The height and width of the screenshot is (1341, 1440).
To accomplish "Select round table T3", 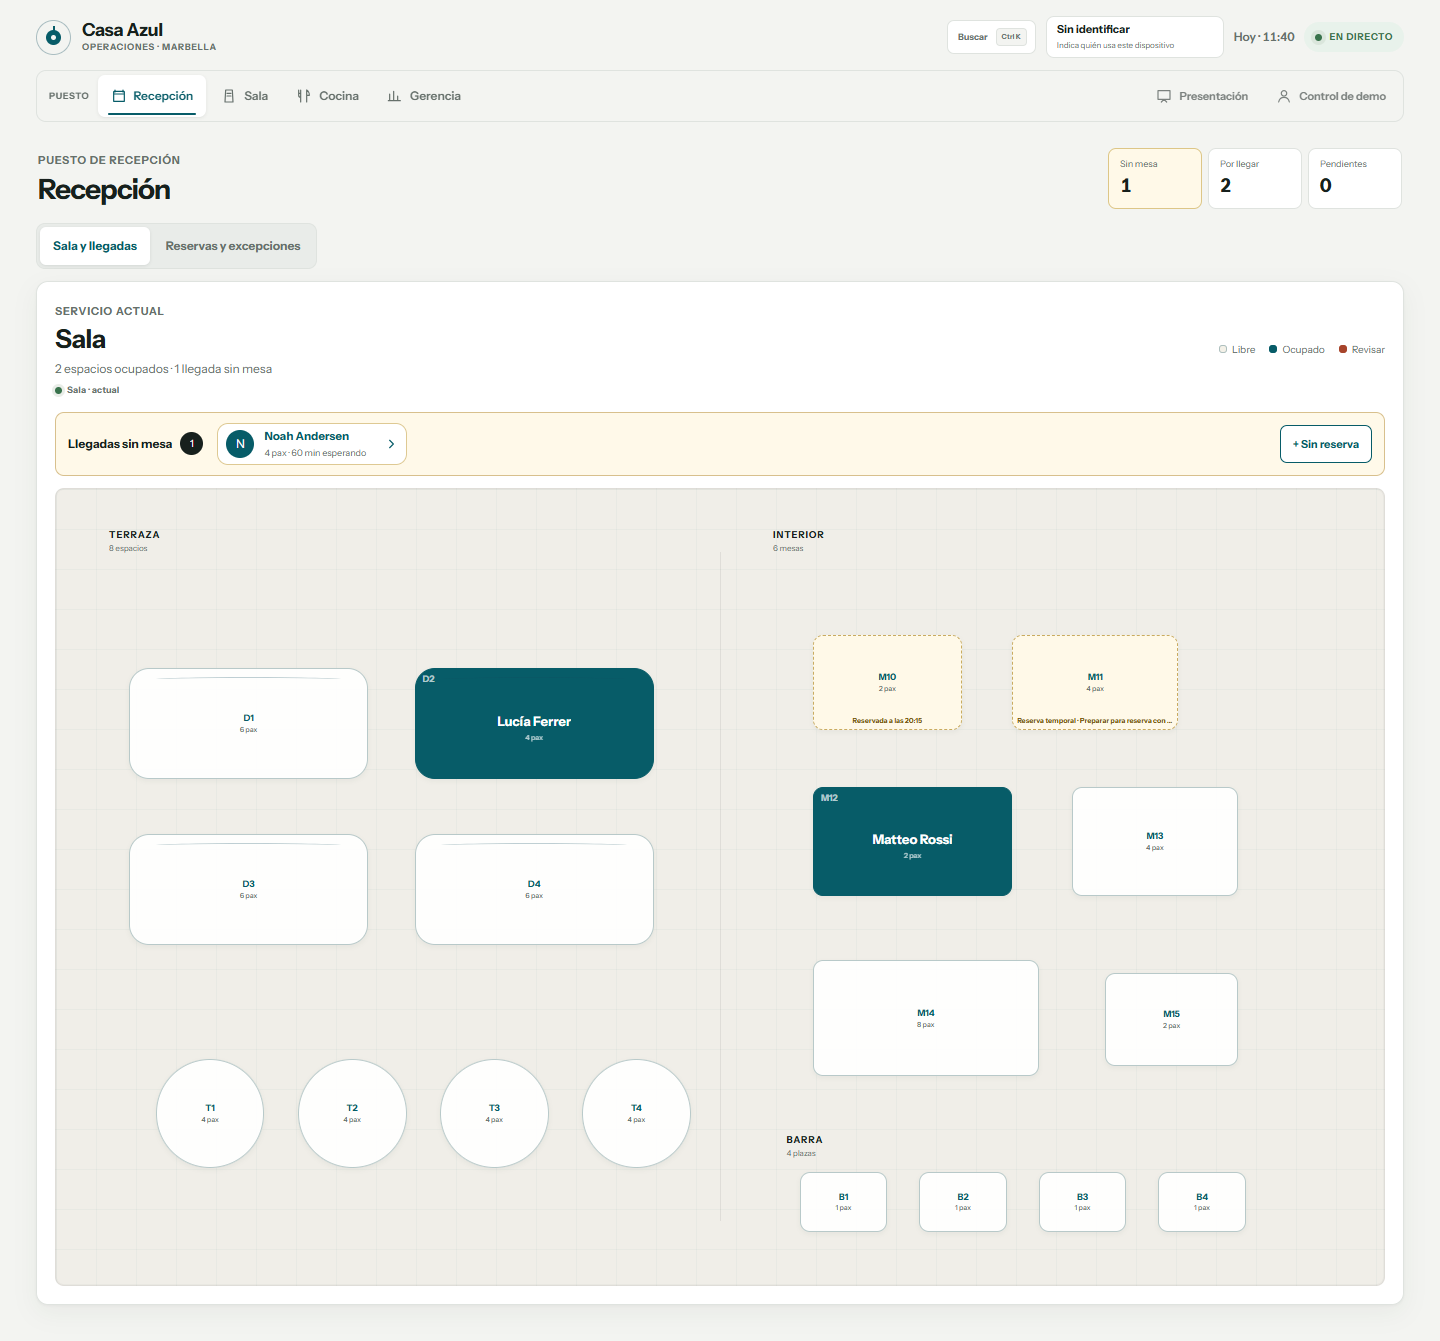I will pyautogui.click(x=494, y=1113).
